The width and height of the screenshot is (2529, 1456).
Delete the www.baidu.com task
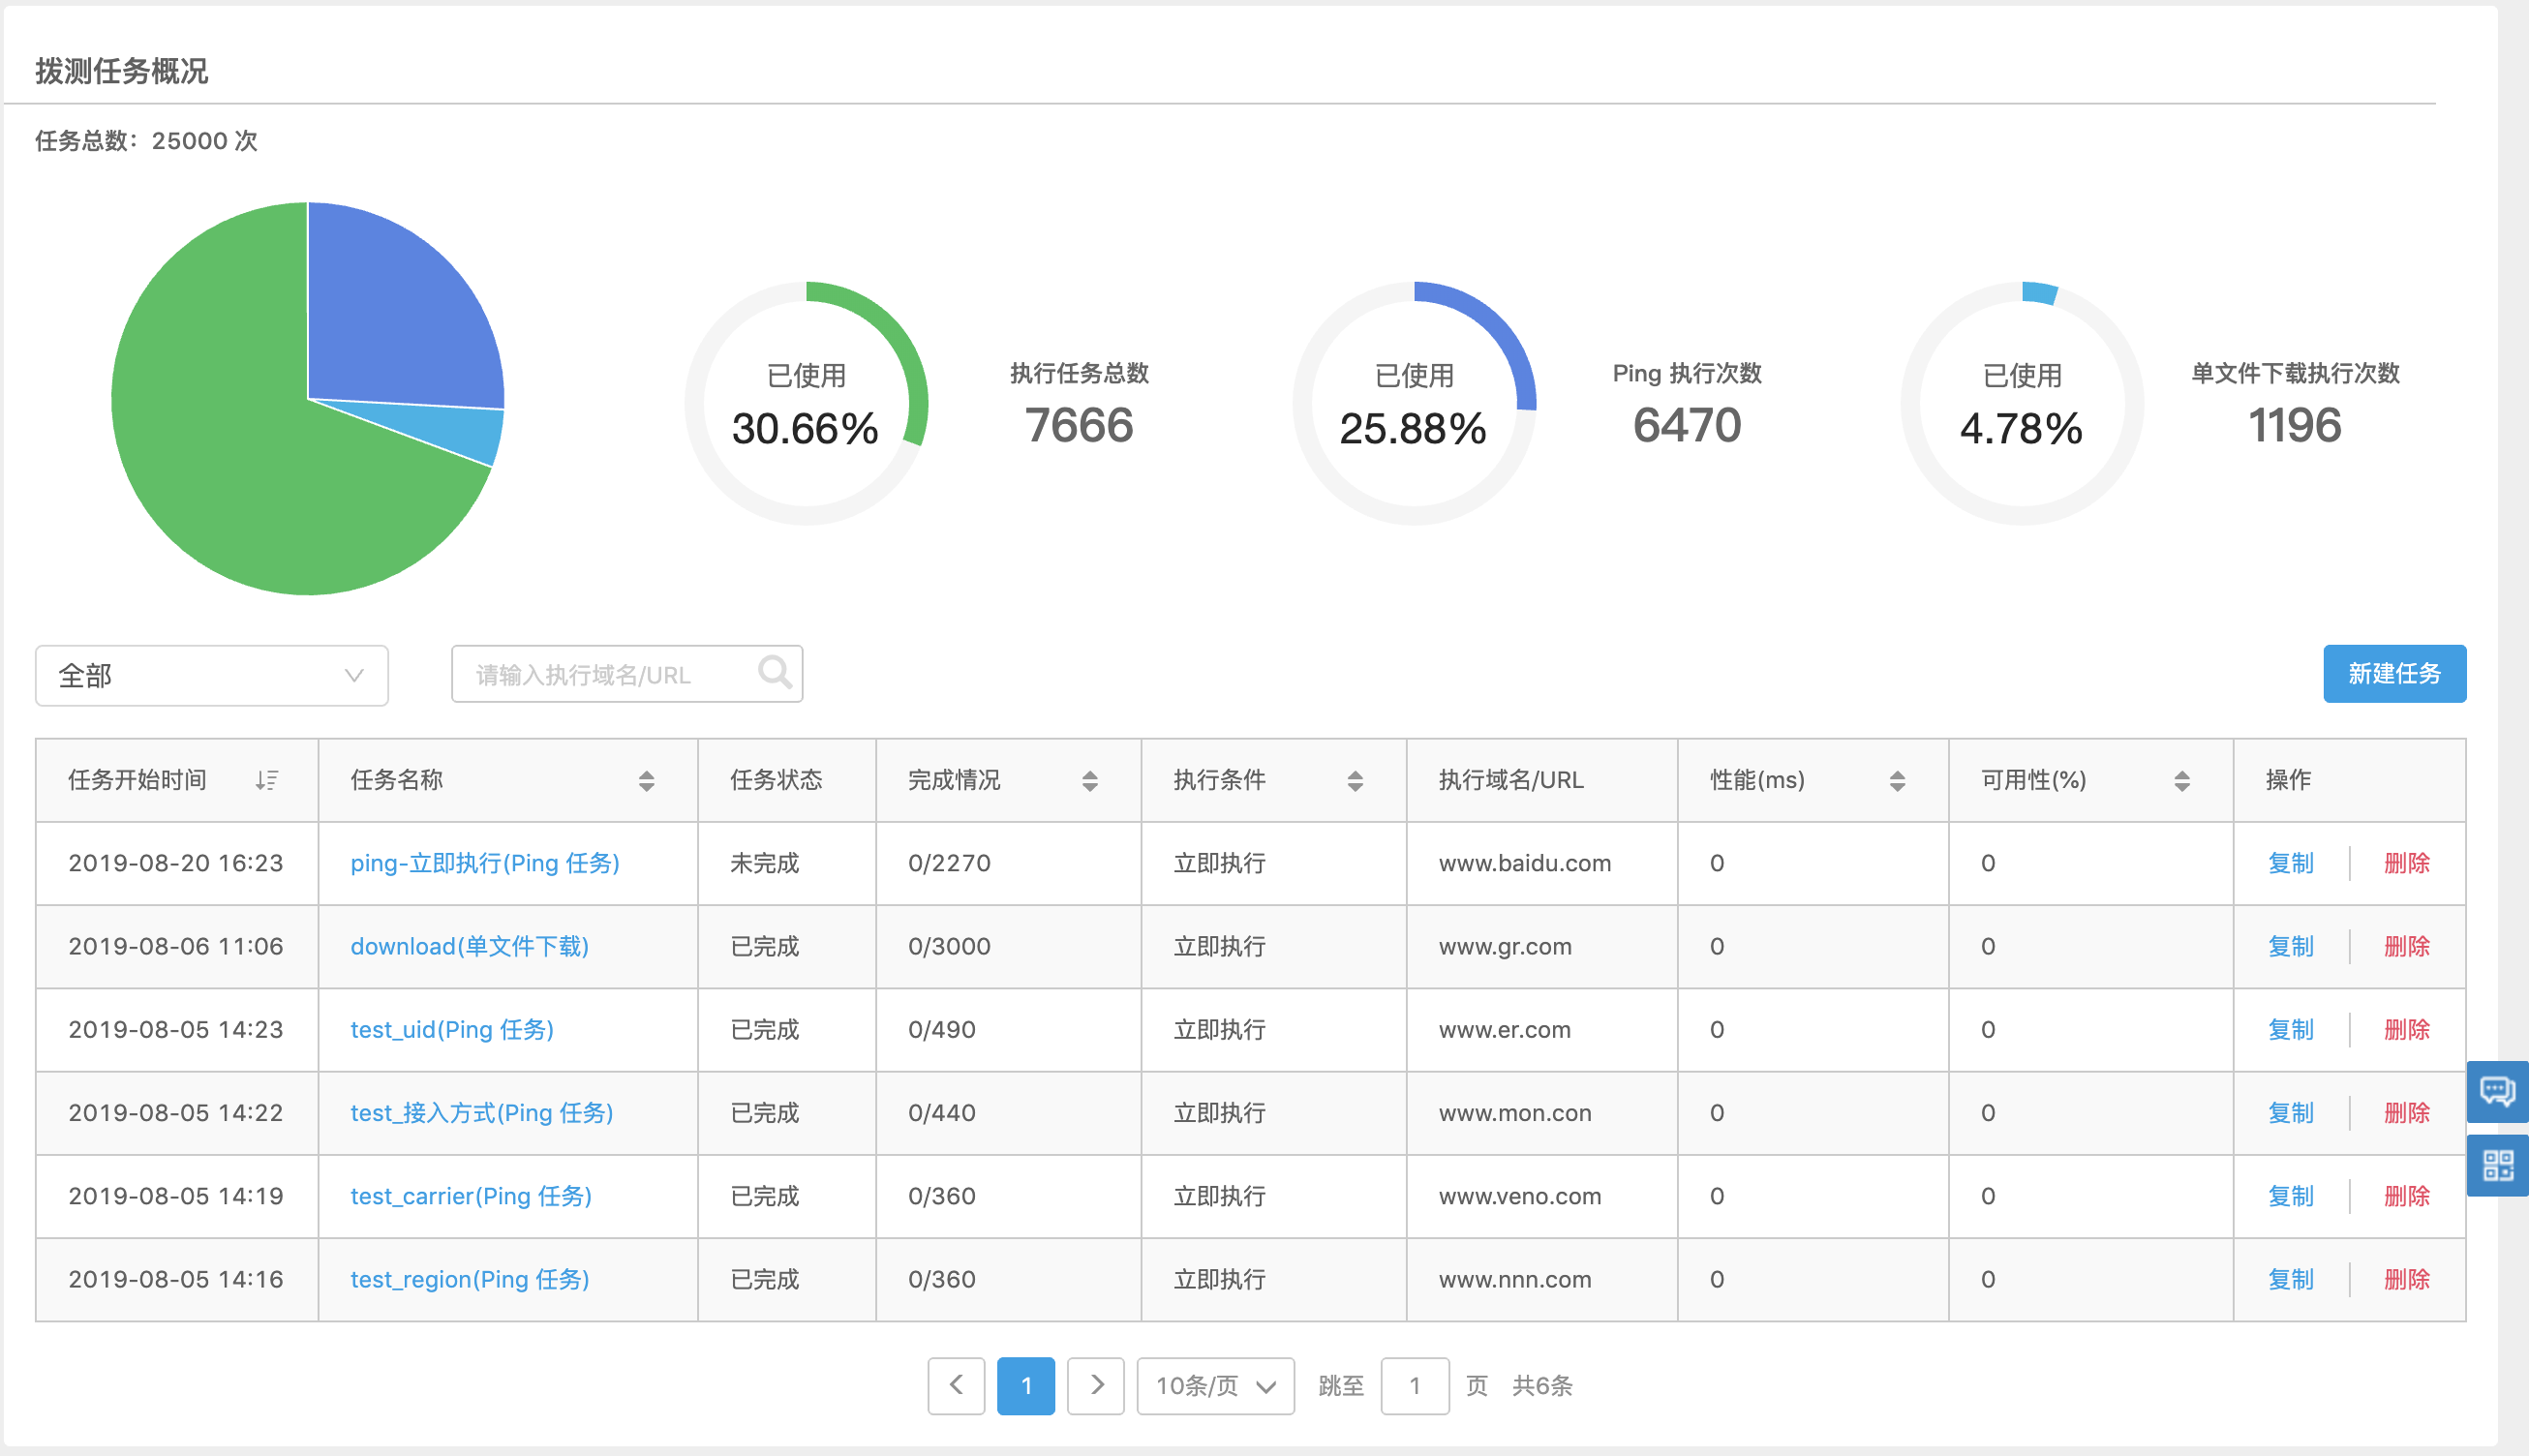pyautogui.click(x=2407, y=863)
